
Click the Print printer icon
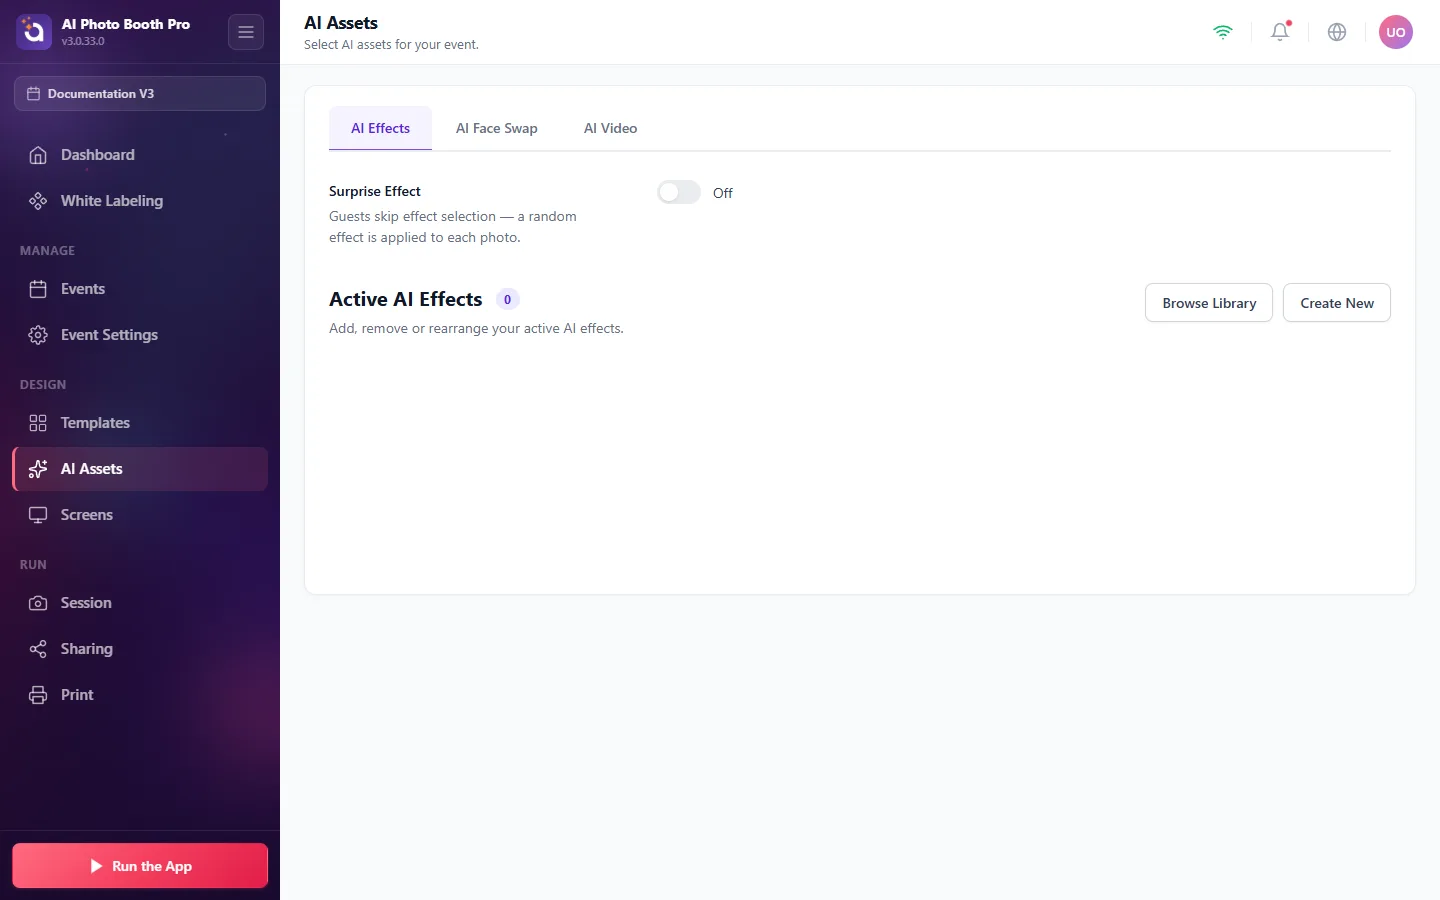38,695
